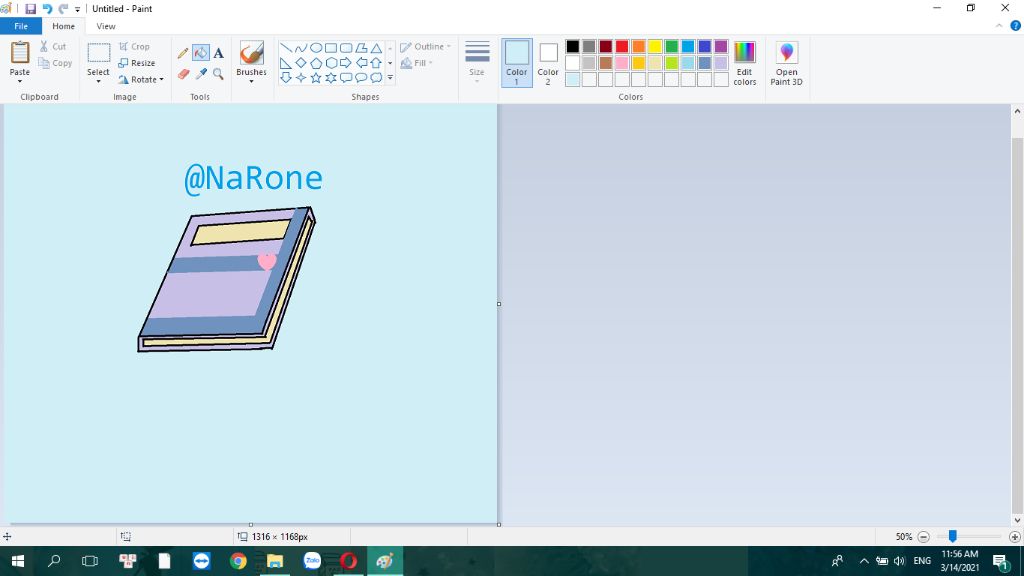Open File Explorer from the taskbar

[x=275, y=561]
